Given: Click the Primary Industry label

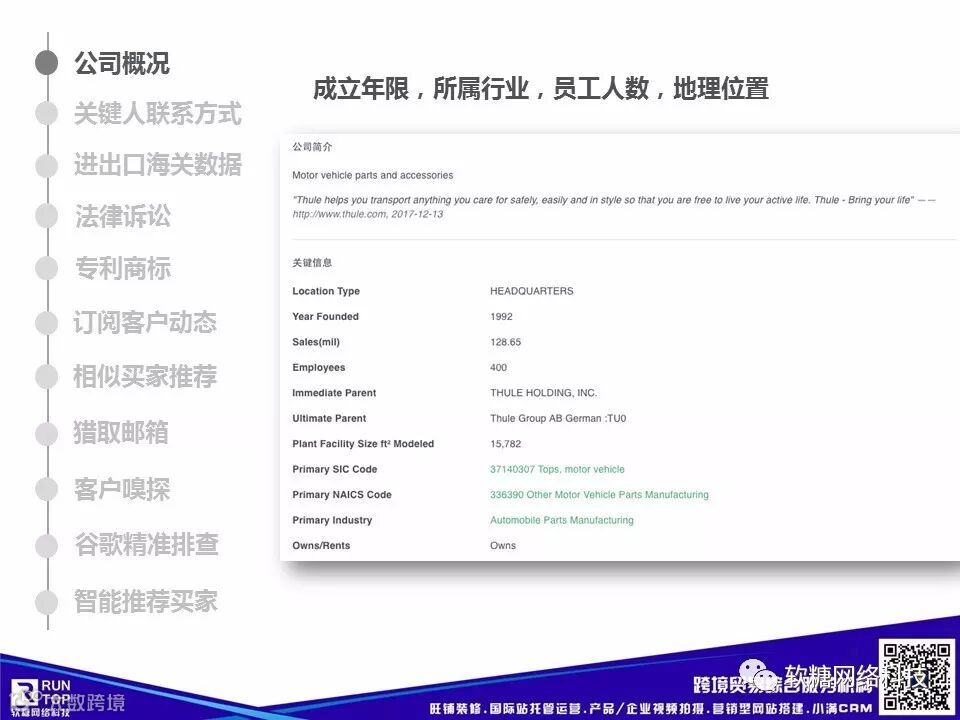Looking at the screenshot, I should click(x=332, y=520).
